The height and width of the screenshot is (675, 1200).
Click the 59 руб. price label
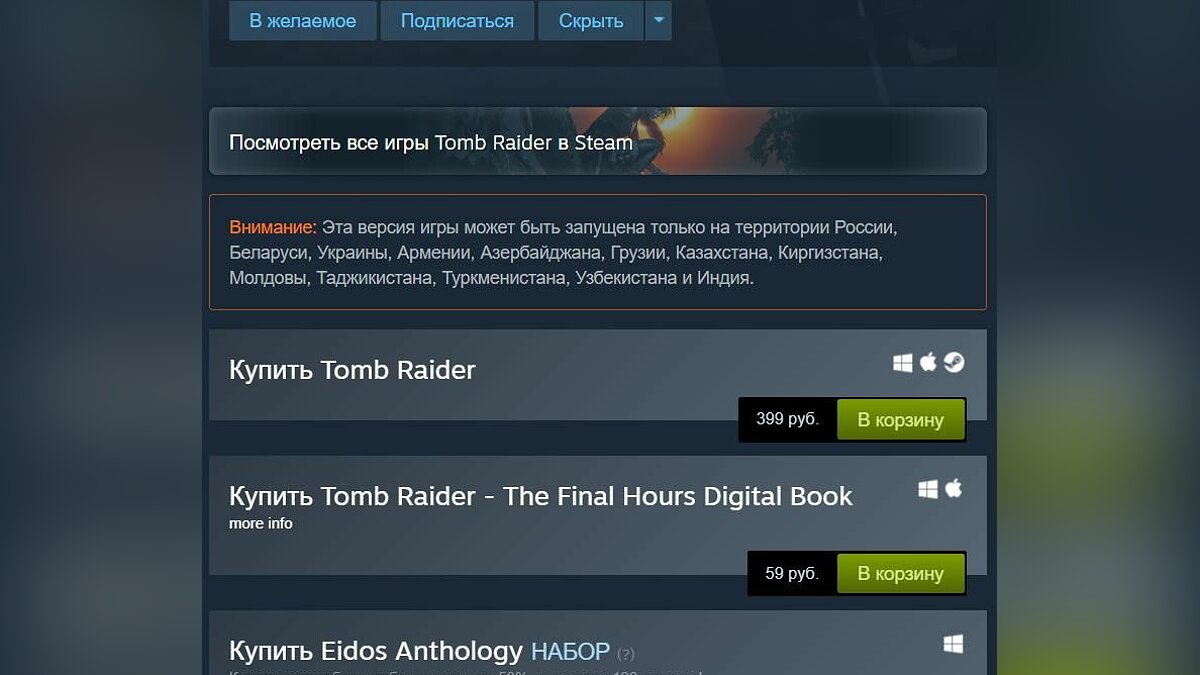pyautogui.click(x=792, y=573)
